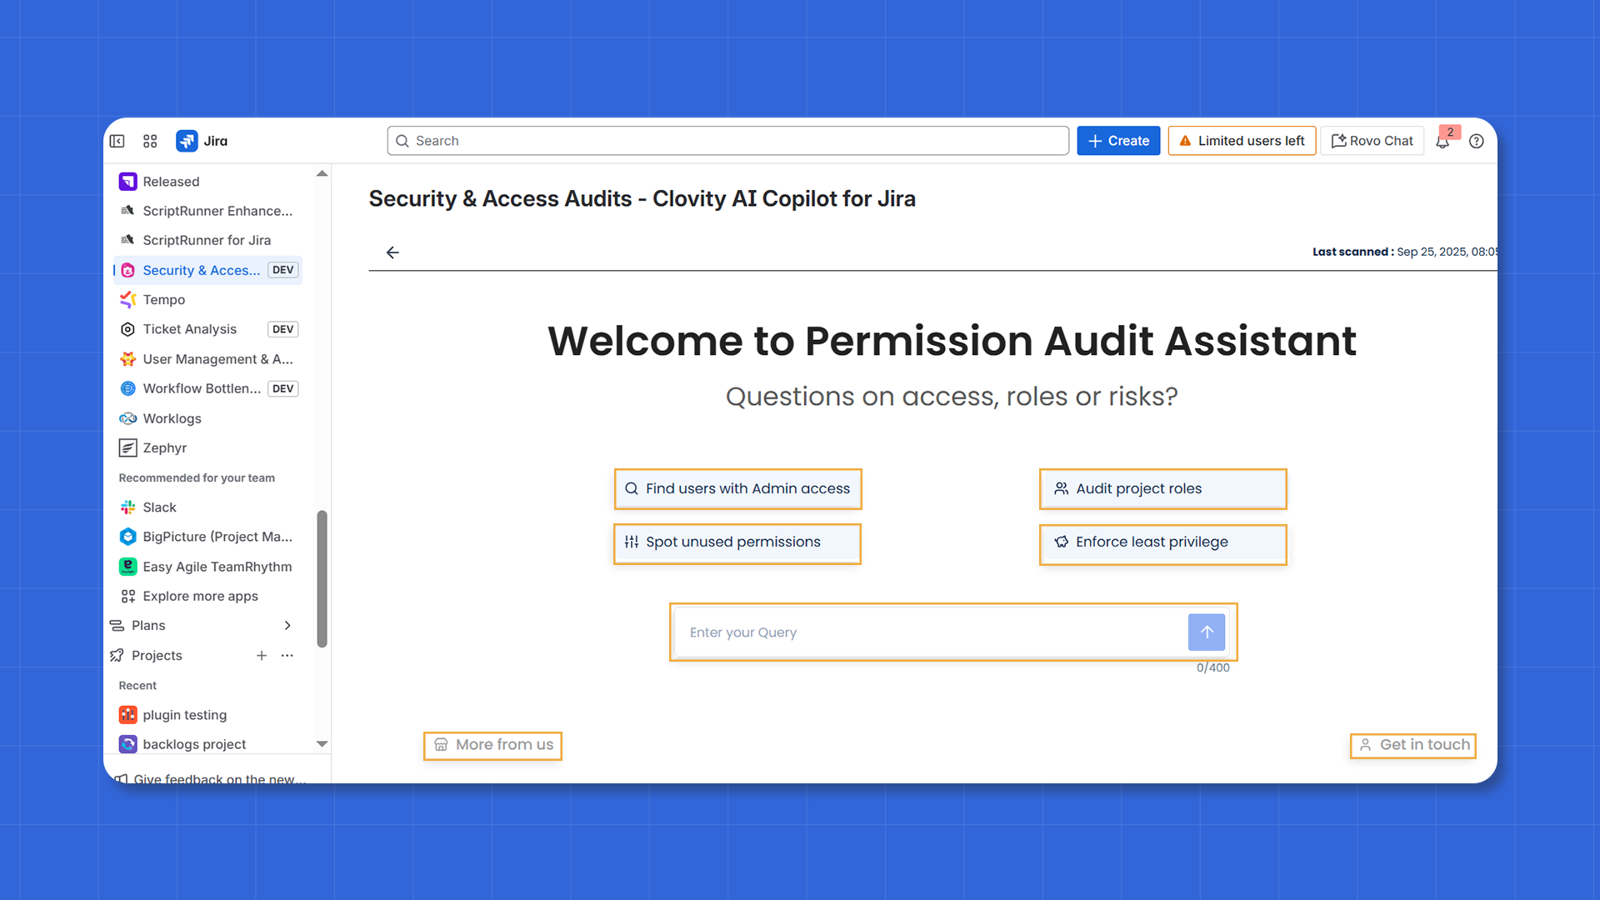This screenshot has width=1600, height=900.
Task: Open more options for Projects
Action: pos(288,655)
